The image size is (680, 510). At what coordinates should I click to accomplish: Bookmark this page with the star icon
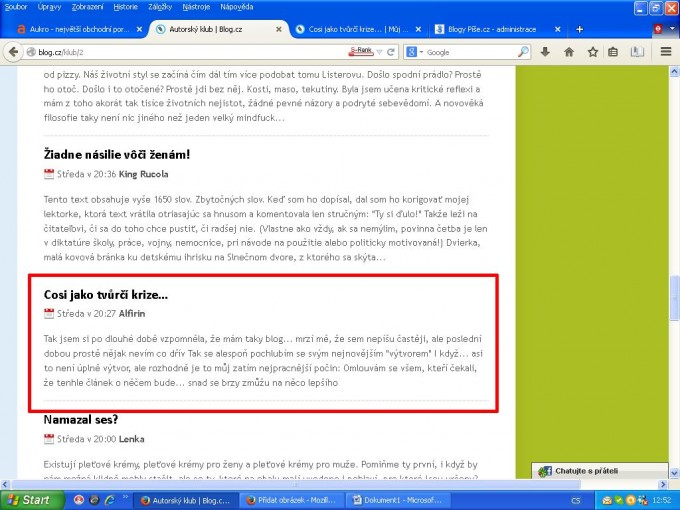coord(593,51)
